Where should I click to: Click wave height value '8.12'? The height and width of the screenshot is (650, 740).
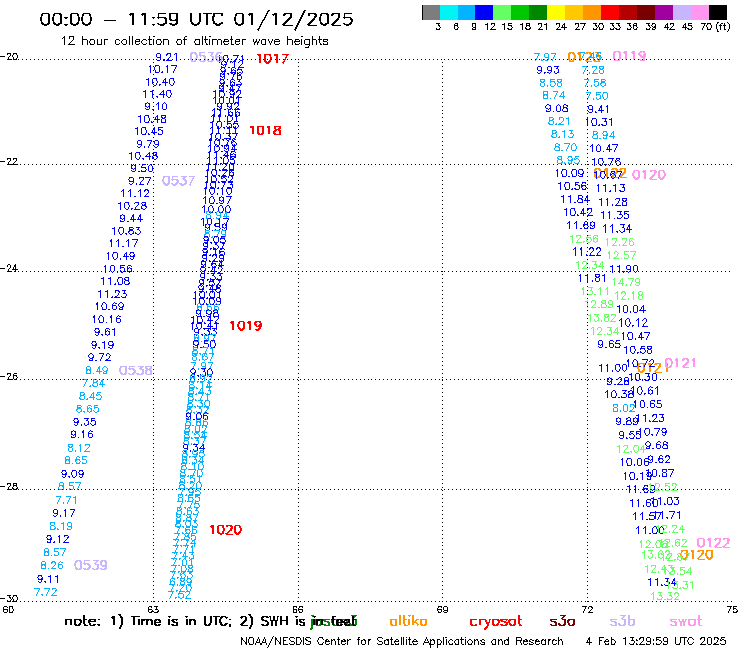(x=79, y=448)
